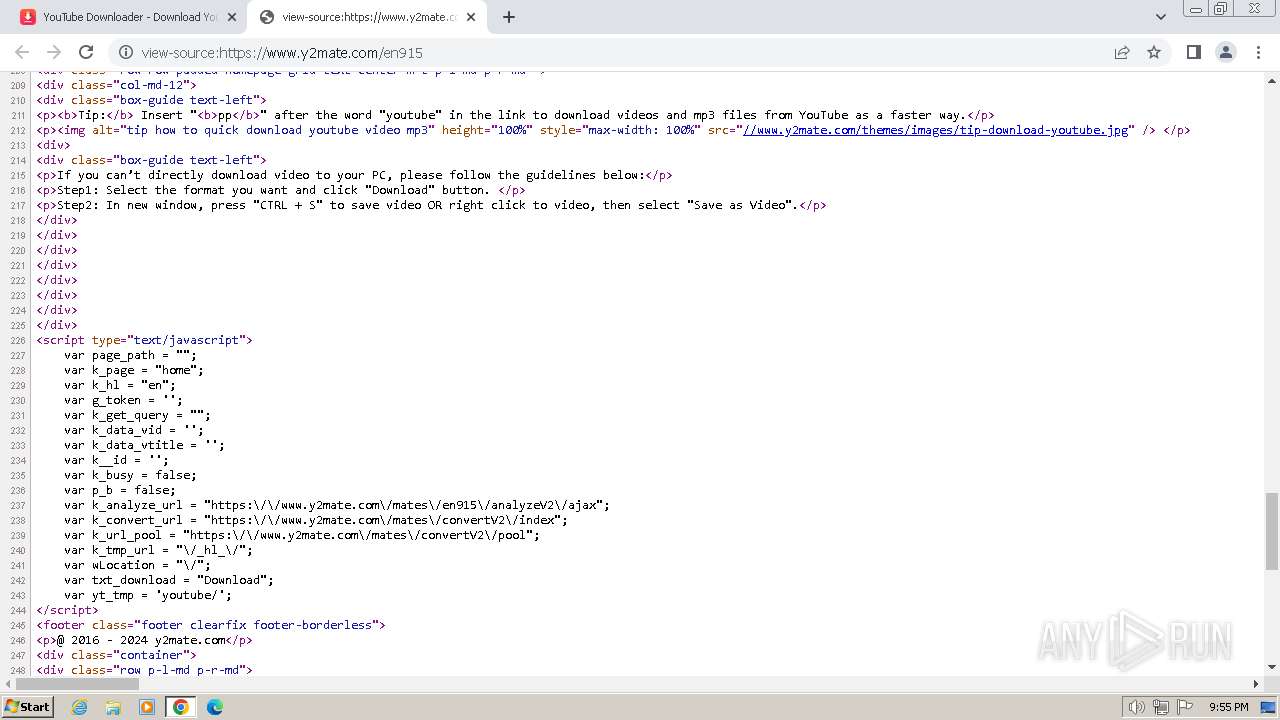Open File Explorer from the taskbar
Image resolution: width=1280 pixels, height=720 pixels.
point(113,707)
